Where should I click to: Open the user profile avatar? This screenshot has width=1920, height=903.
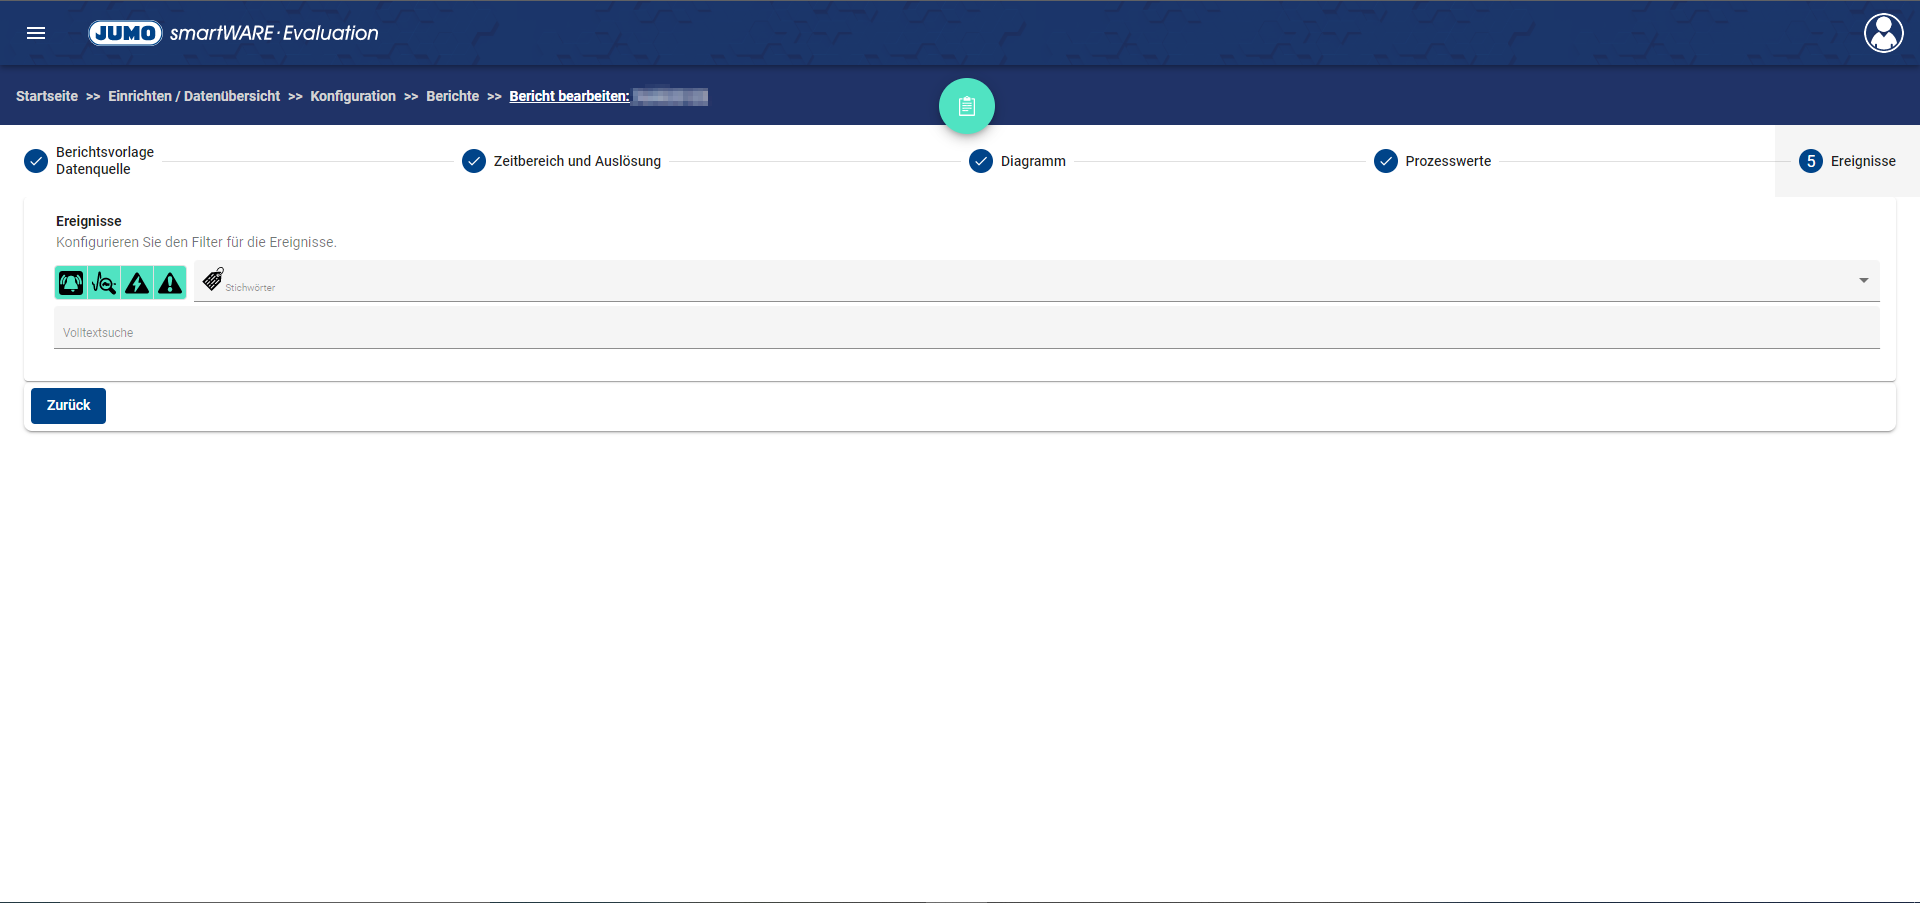1883,33
